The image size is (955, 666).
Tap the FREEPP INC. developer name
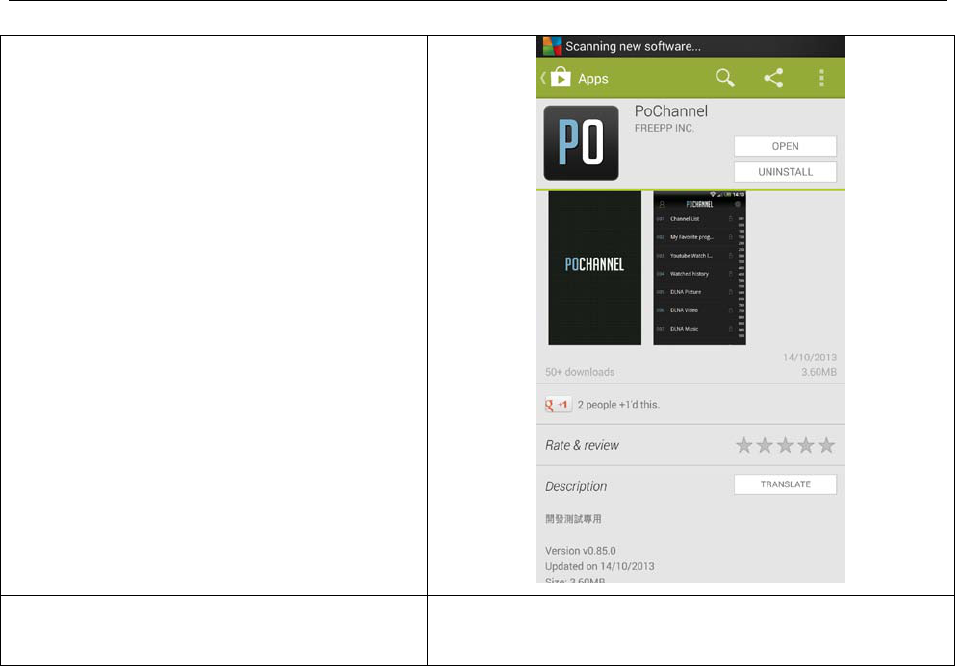coord(664,129)
